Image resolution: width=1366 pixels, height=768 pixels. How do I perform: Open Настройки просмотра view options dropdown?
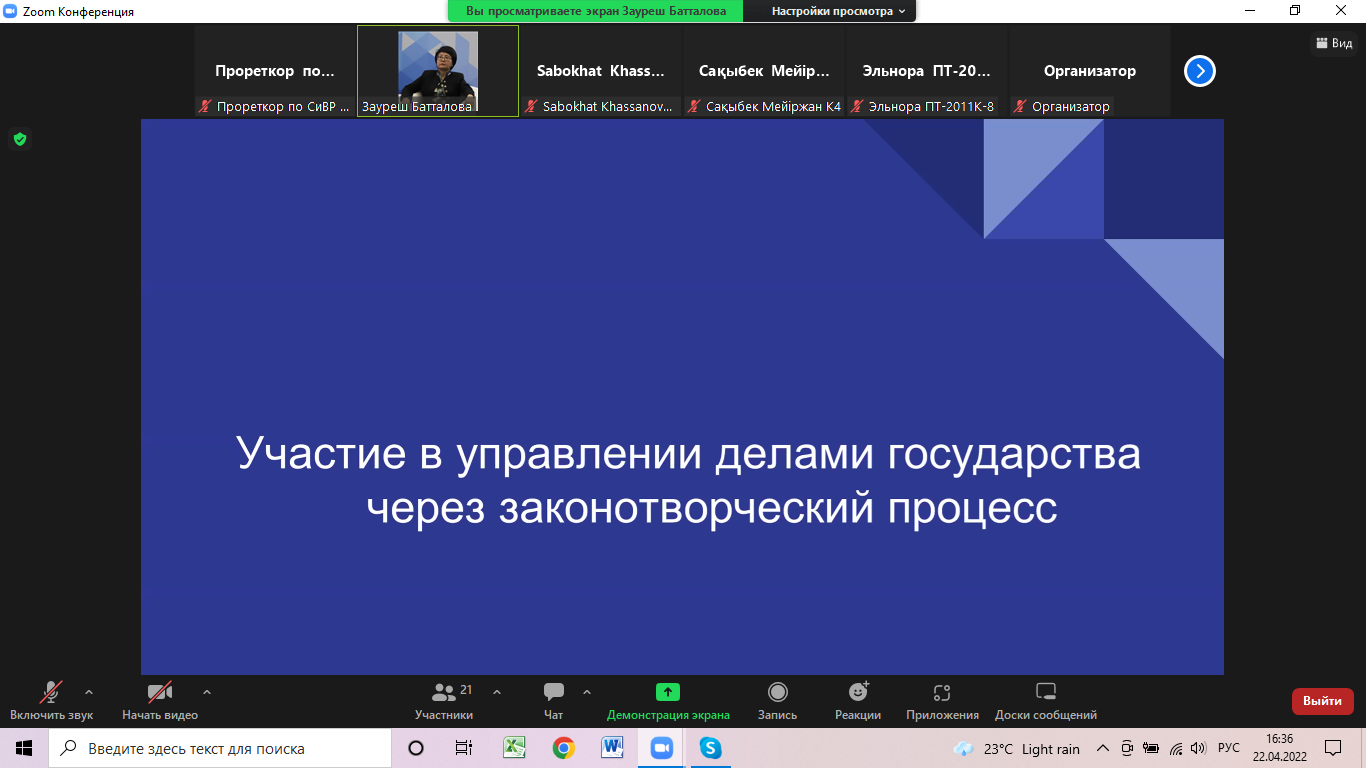coord(838,11)
